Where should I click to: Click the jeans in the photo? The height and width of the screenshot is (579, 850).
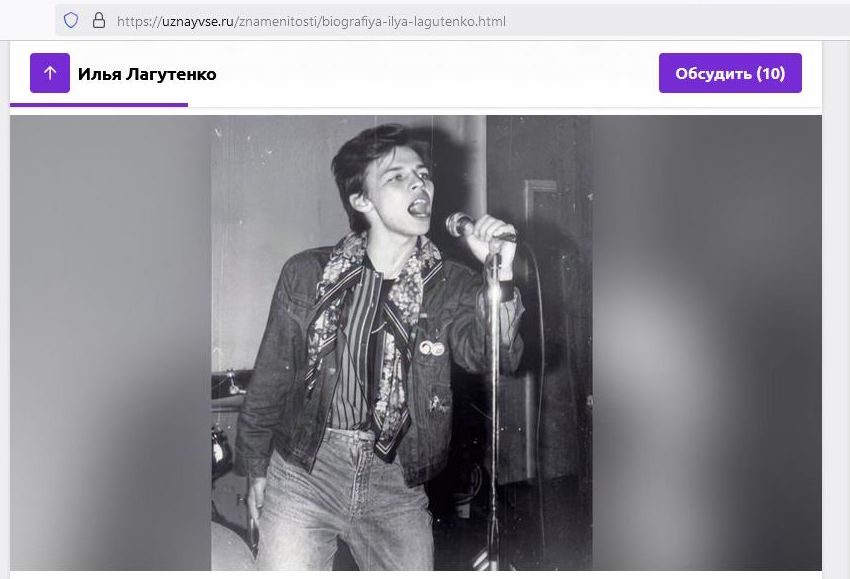coord(340,500)
